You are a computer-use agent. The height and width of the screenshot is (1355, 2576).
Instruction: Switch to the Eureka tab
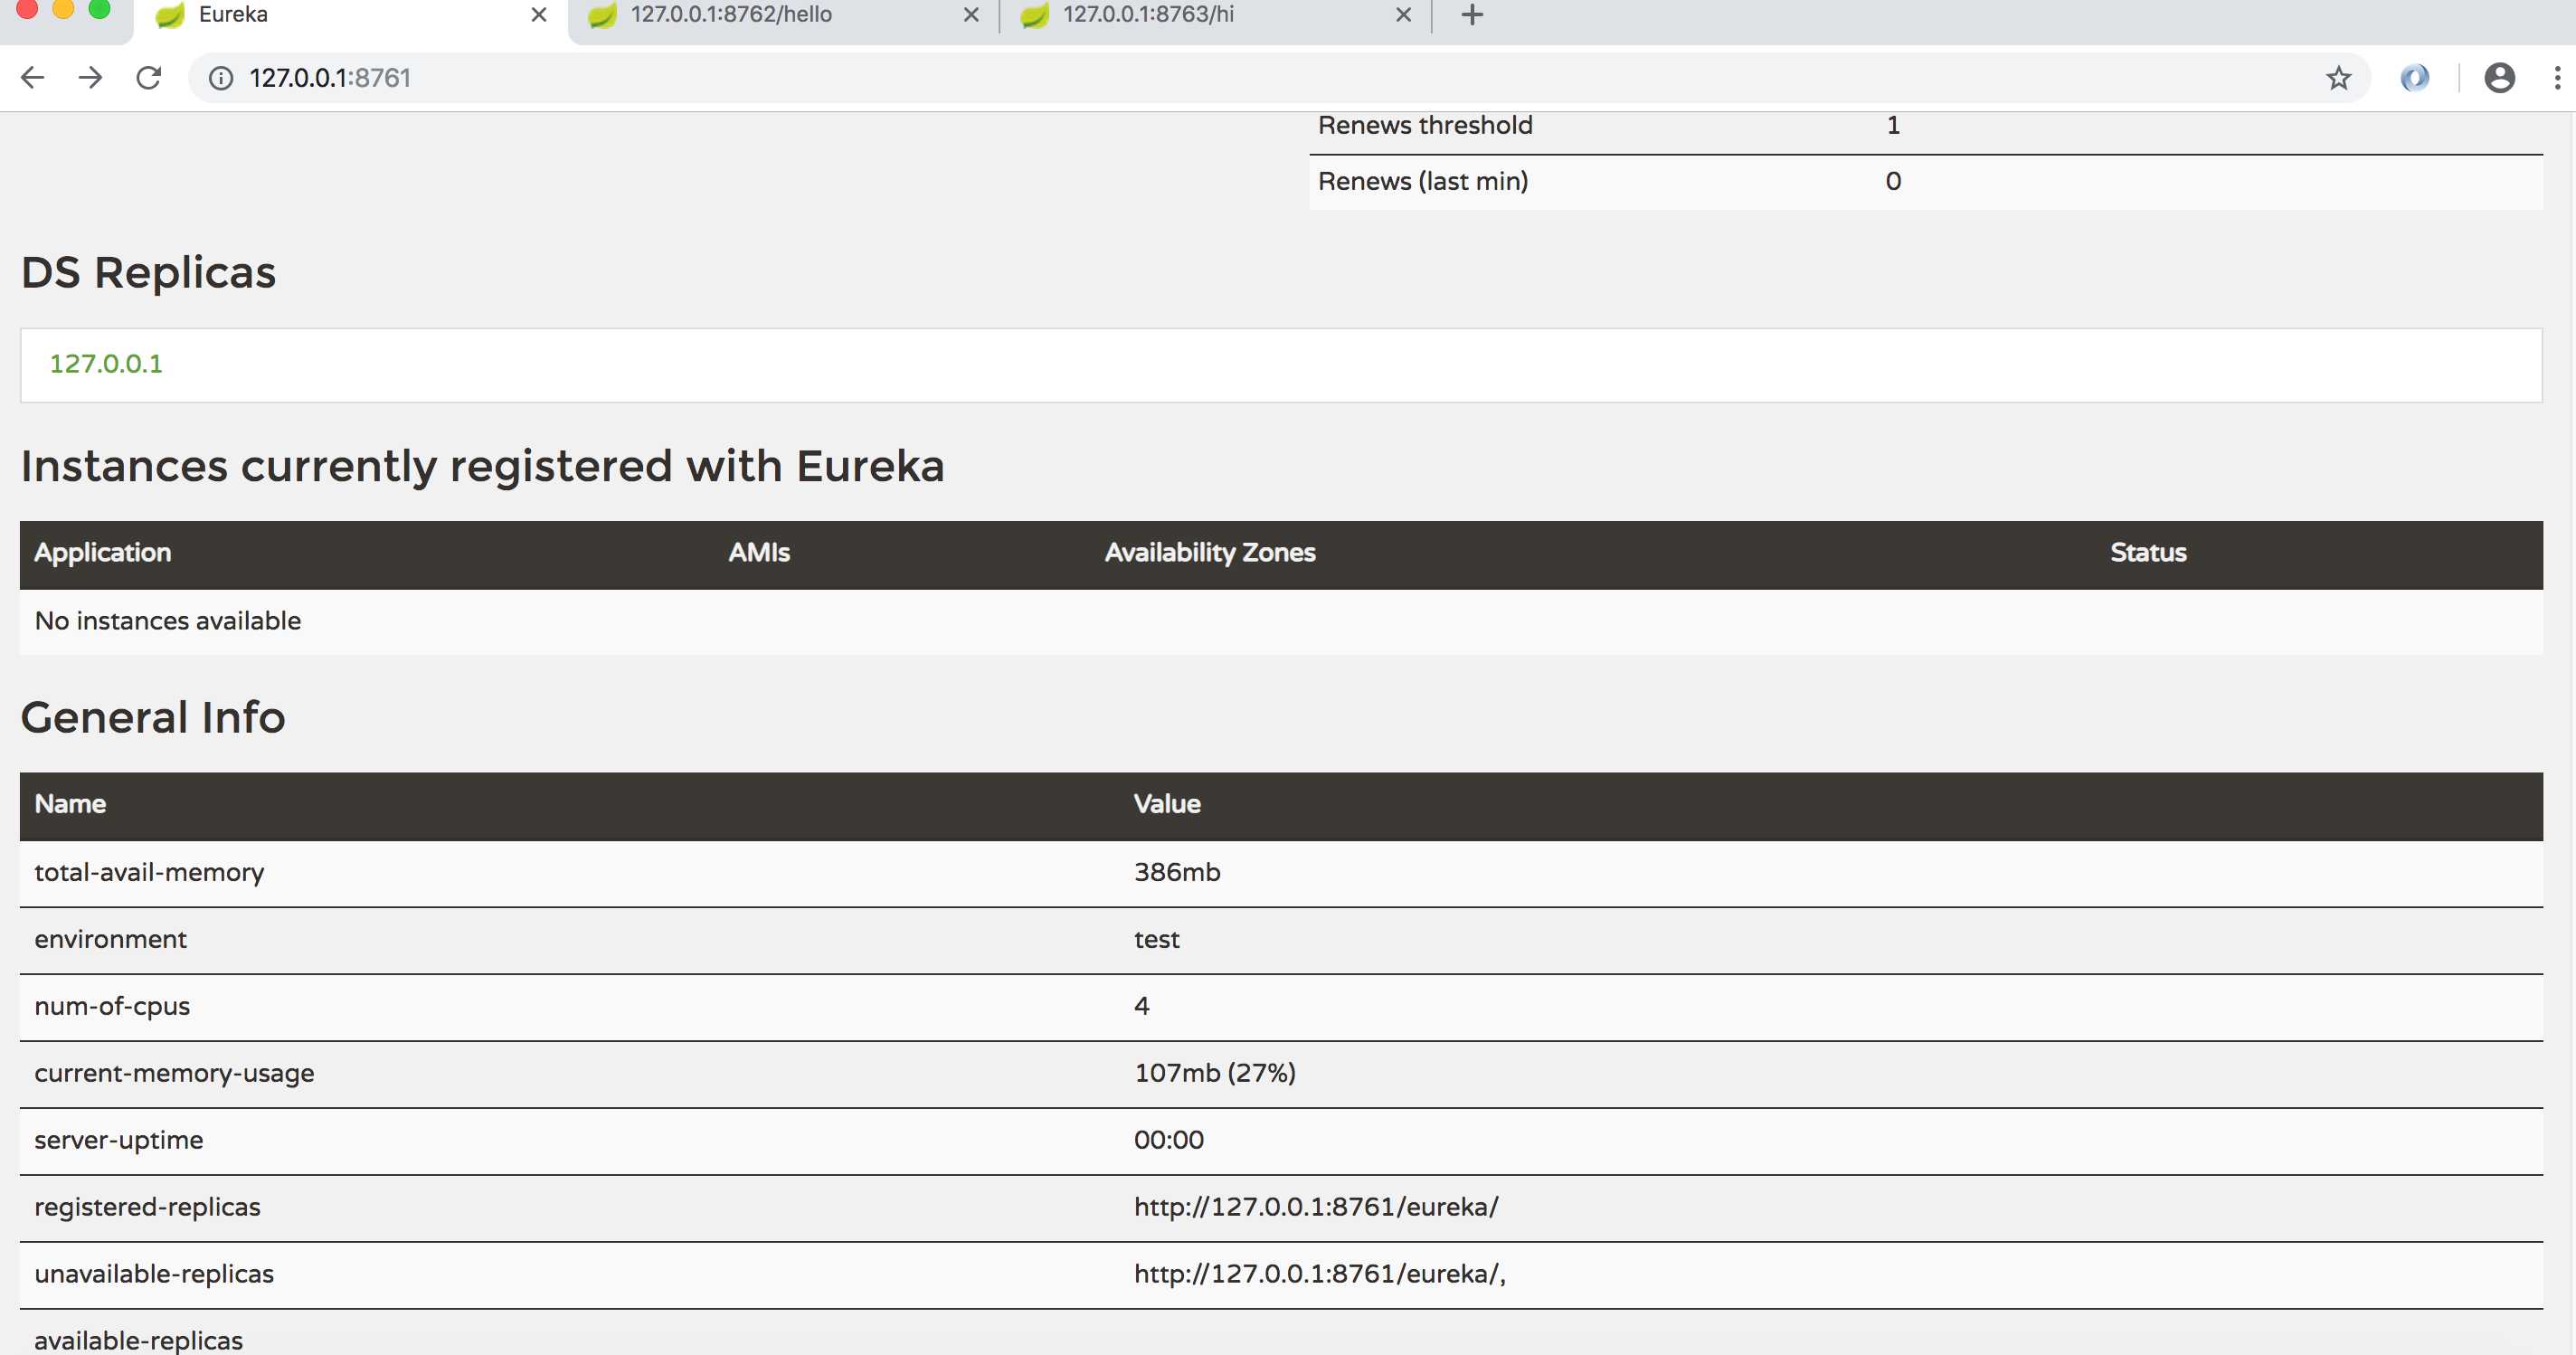pos(350,18)
